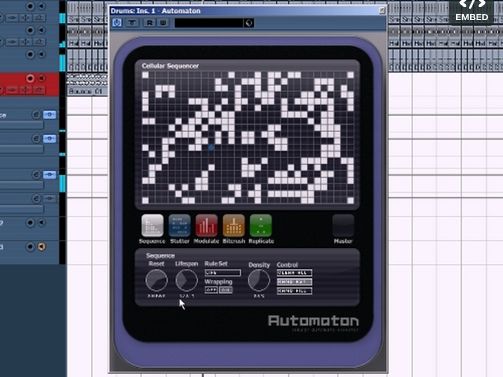Click the Density knob
The image size is (503, 377).
[x=259, y=280]
